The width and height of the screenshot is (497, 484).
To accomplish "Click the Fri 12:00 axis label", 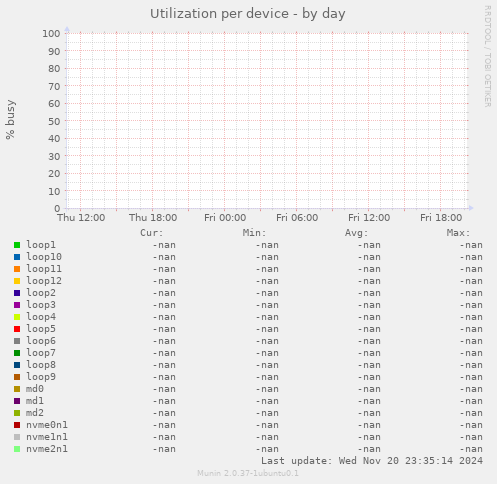I will click(369, 218).
